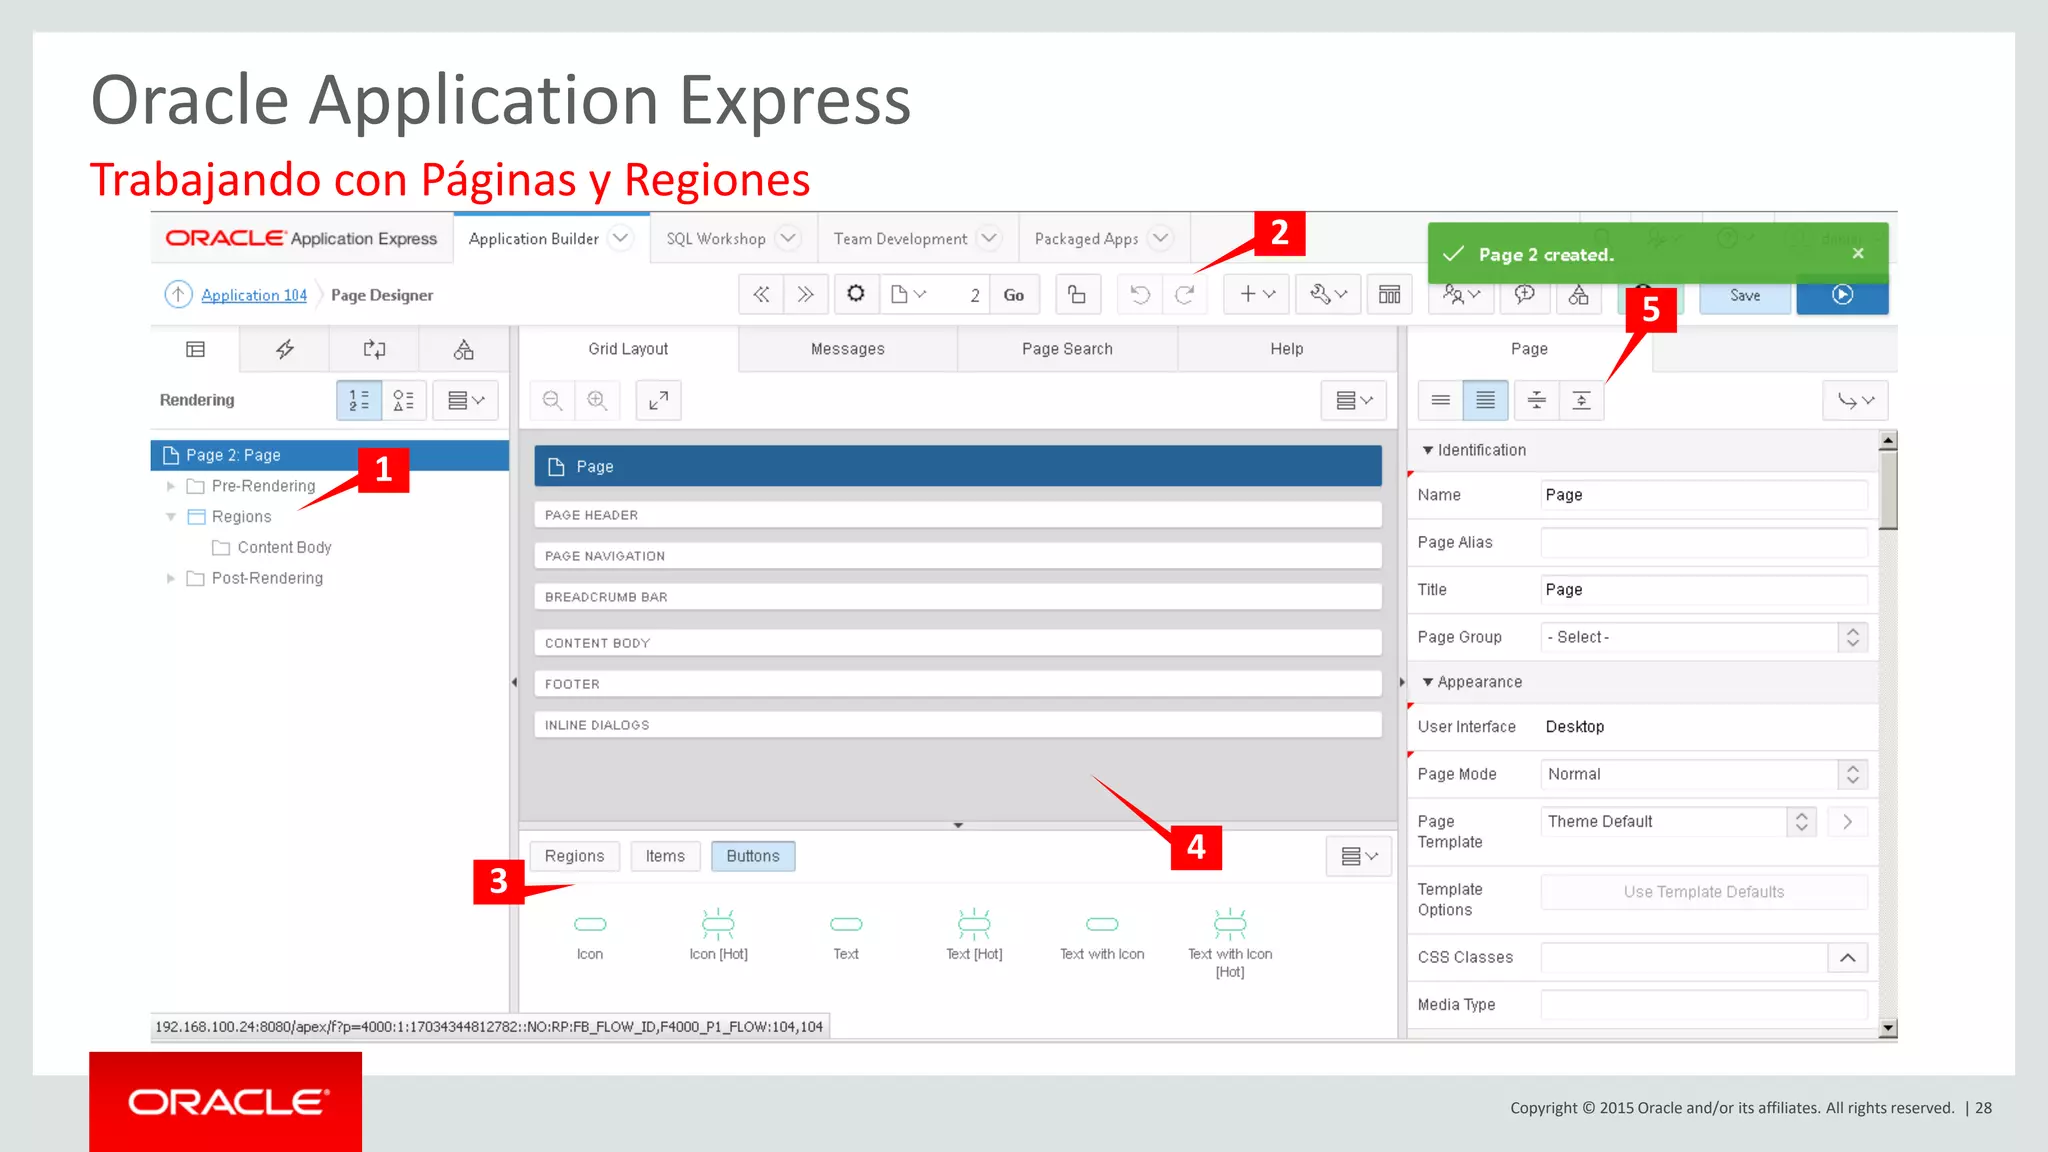Collapse the Regions tree node
The image size is (2048, 1152).
point(171,517)
